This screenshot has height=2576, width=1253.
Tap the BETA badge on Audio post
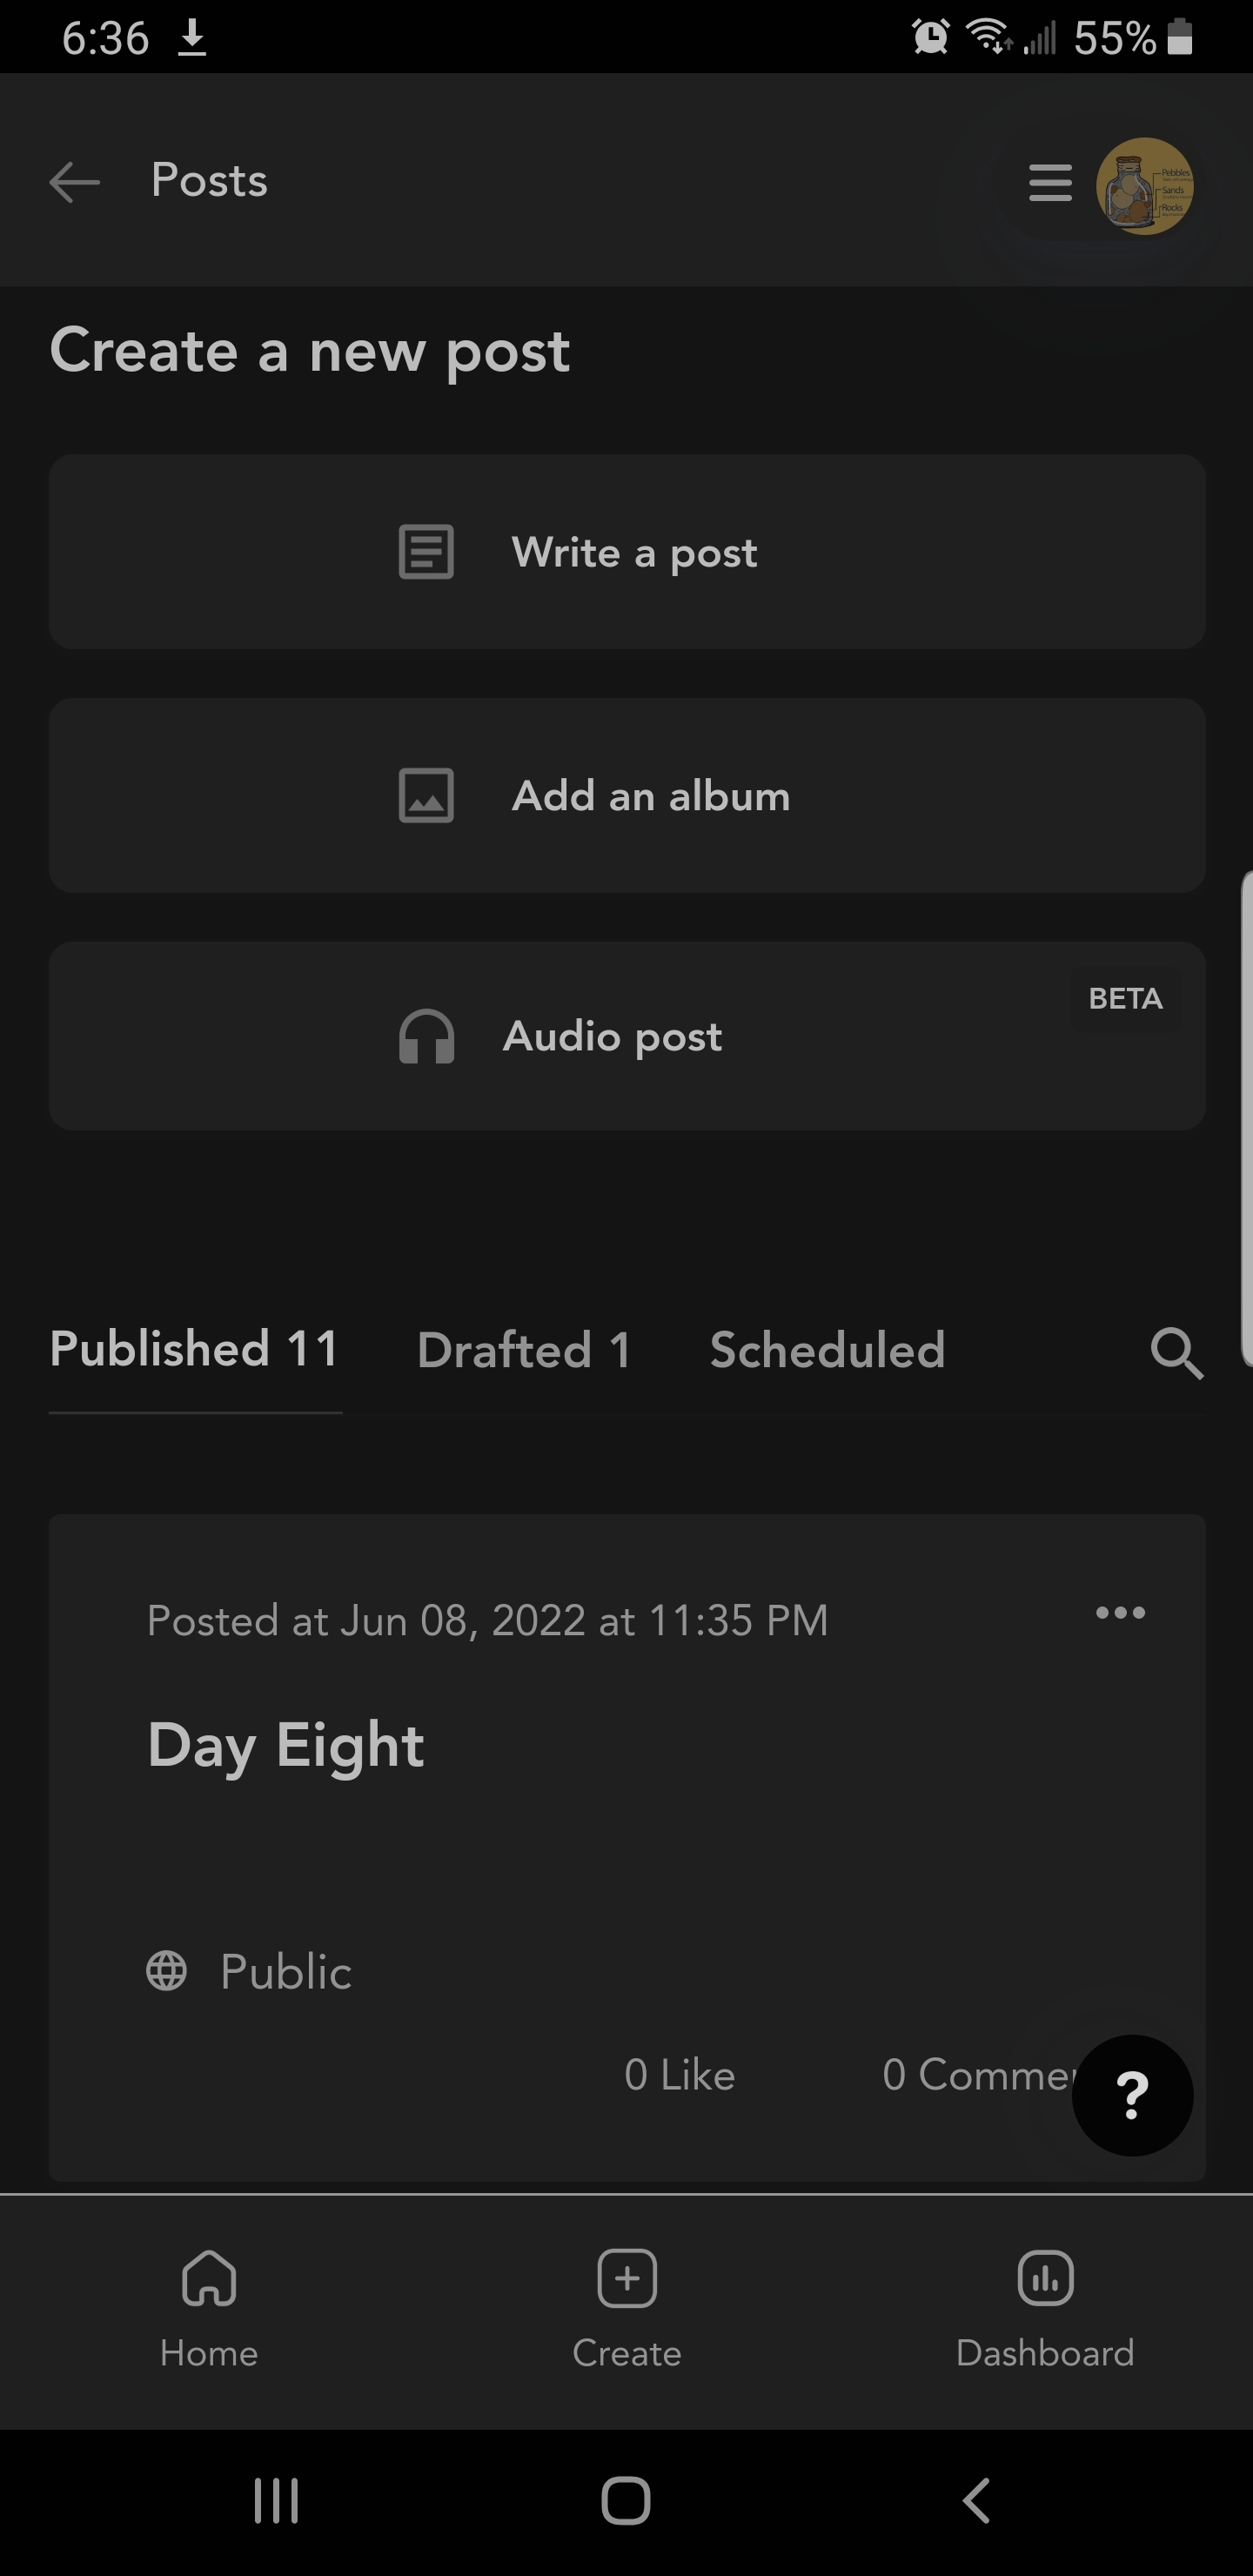coord(1125,998)
